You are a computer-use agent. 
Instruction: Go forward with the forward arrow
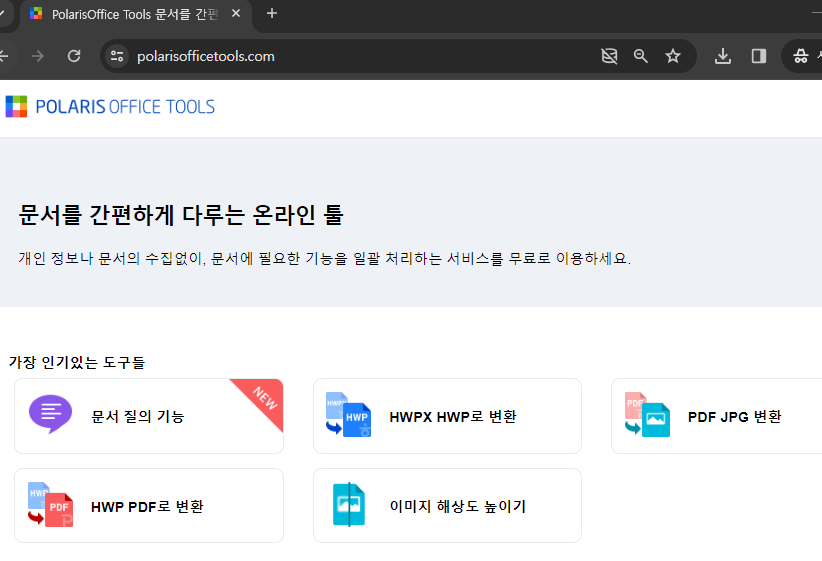coord(38,56)
